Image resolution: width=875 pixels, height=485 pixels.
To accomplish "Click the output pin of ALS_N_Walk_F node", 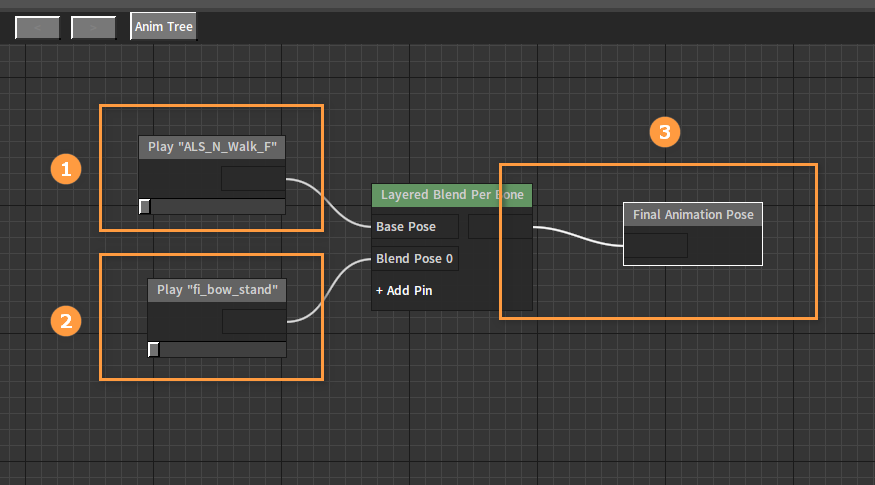I will (x=252, y=179).
